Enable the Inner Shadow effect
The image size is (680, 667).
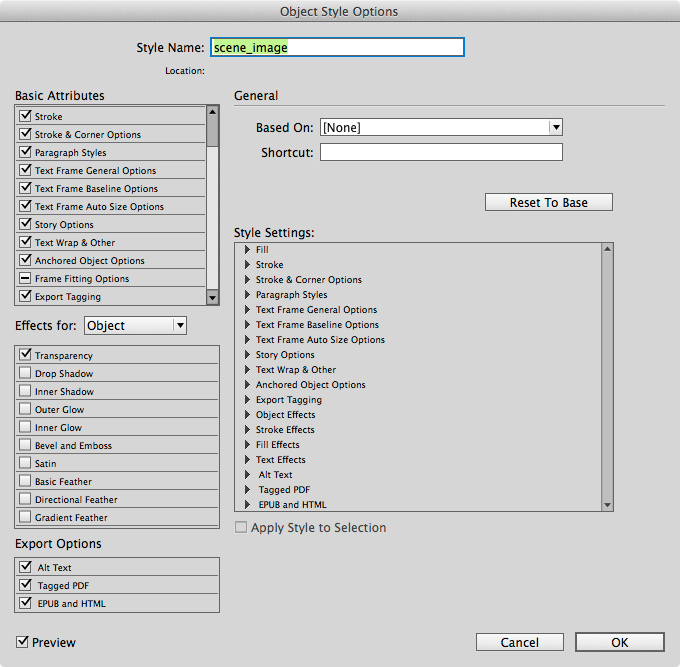click(x=25, y=391)
